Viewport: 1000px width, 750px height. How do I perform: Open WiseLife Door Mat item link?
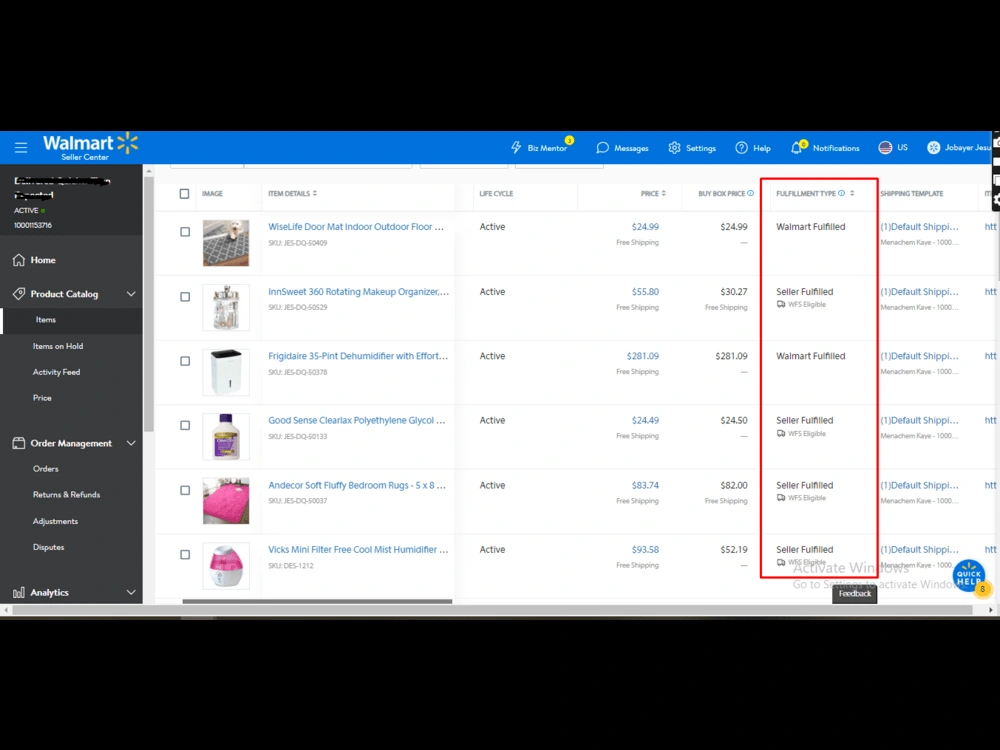click(x=356, y=226)
